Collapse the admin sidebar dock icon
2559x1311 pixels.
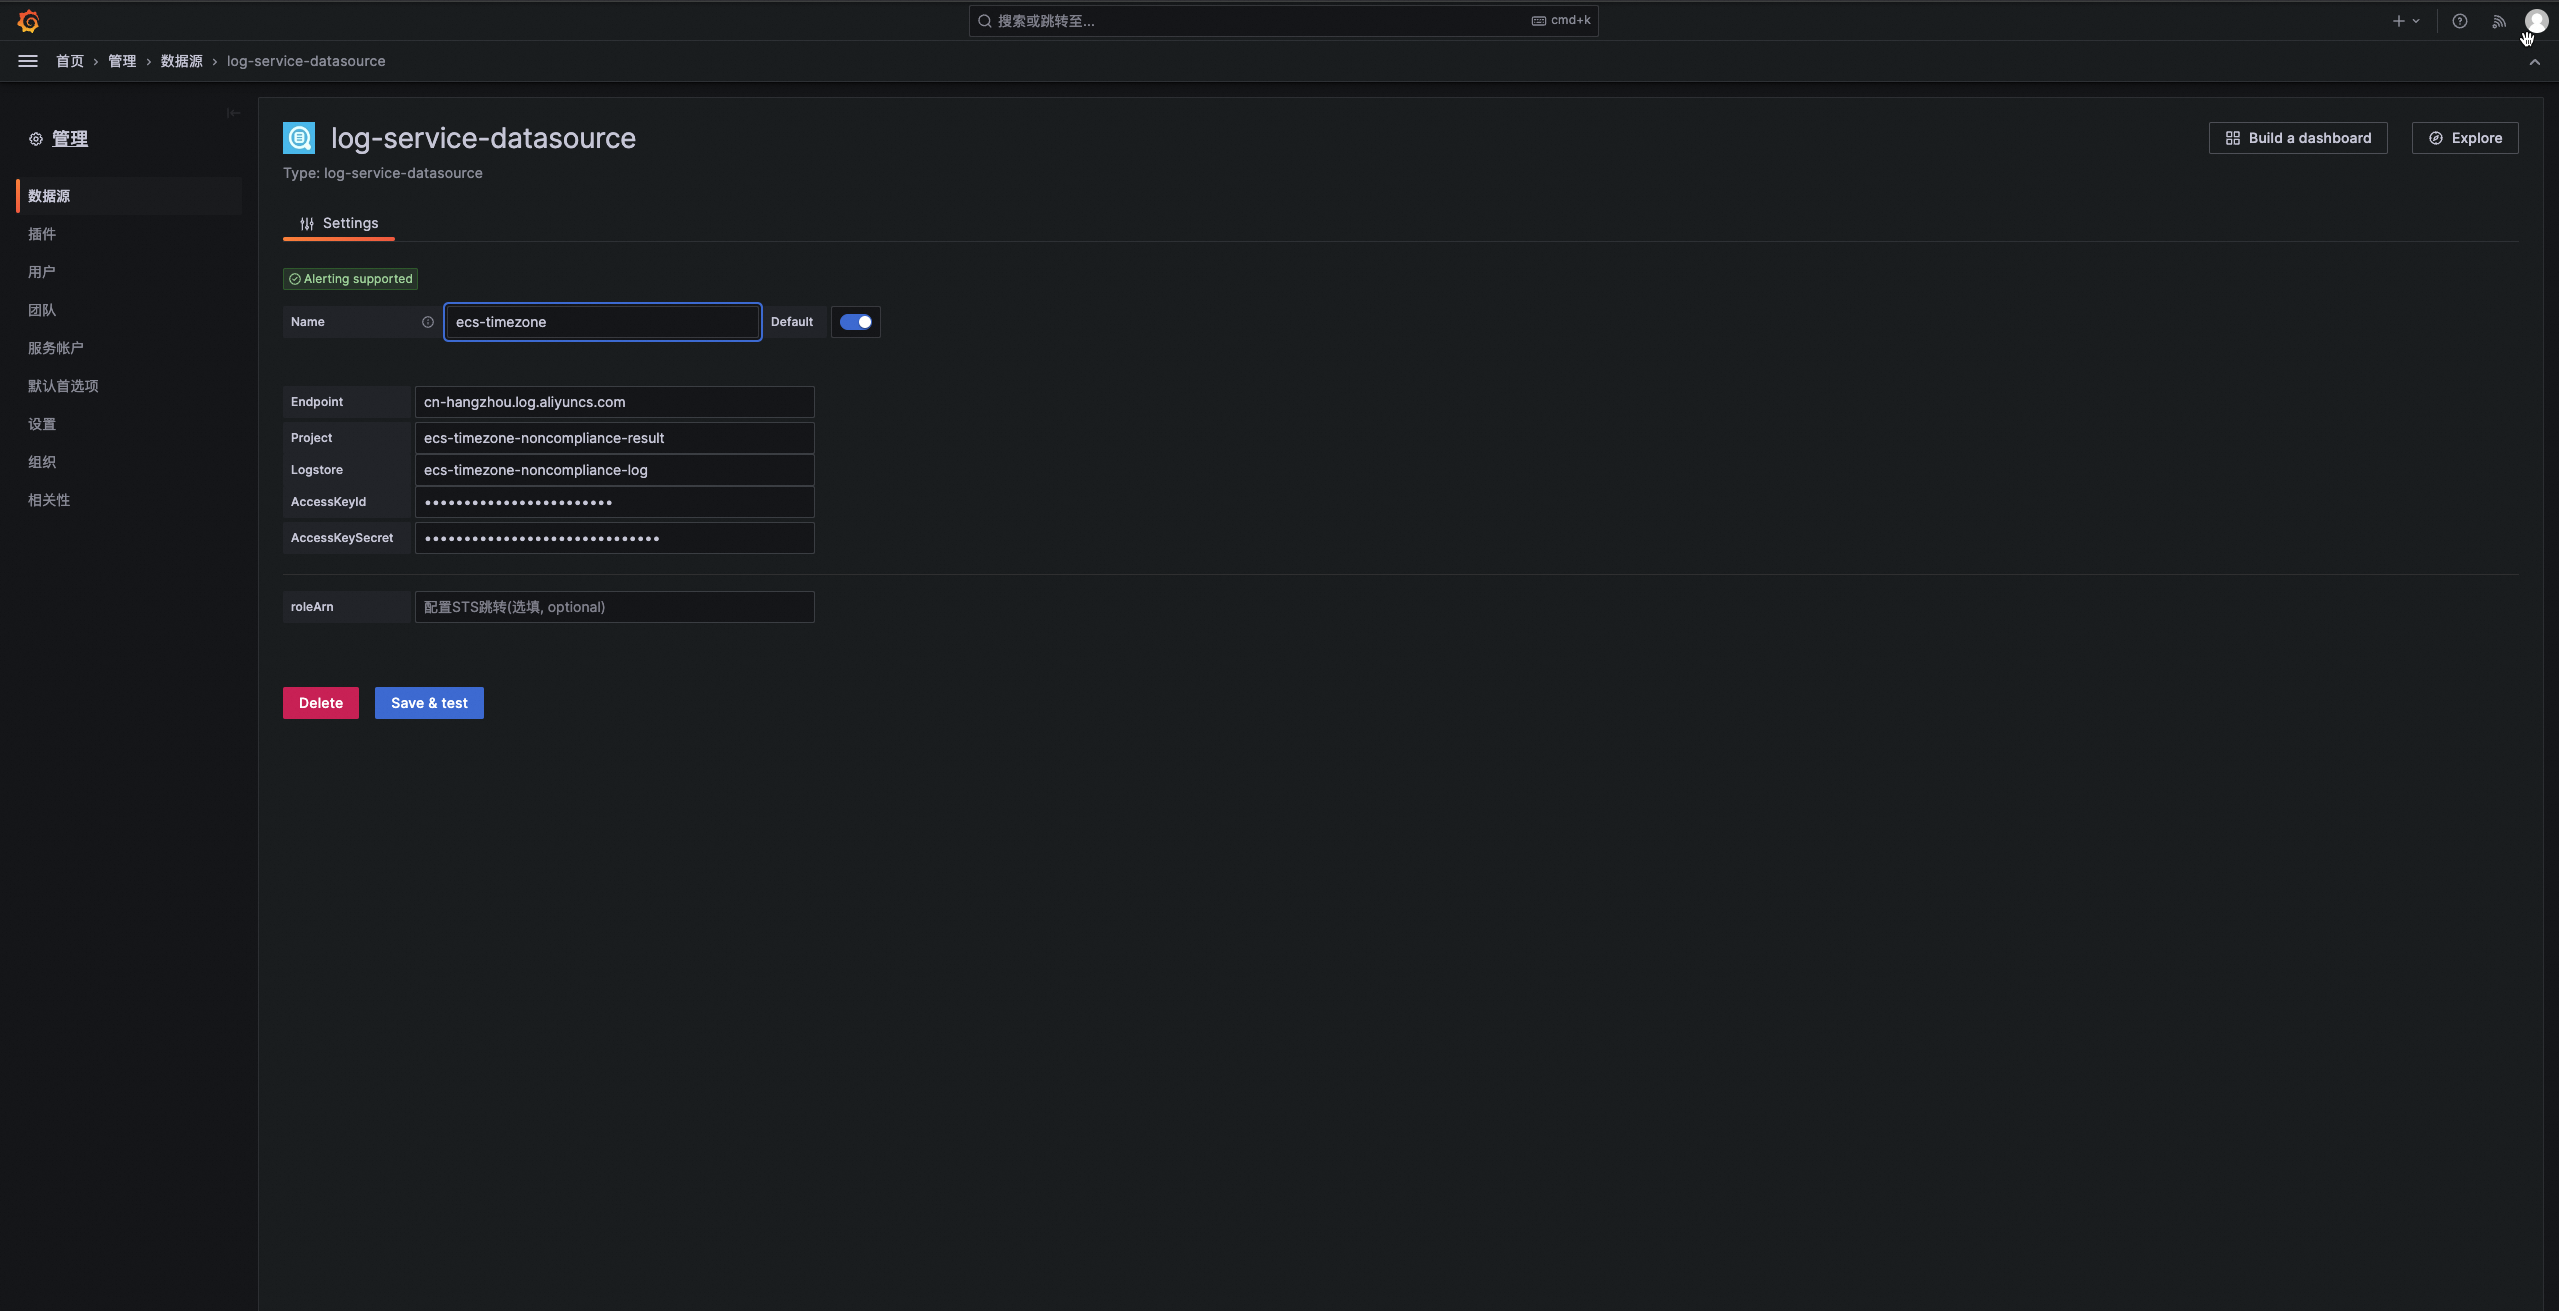[x=233, y=113]
